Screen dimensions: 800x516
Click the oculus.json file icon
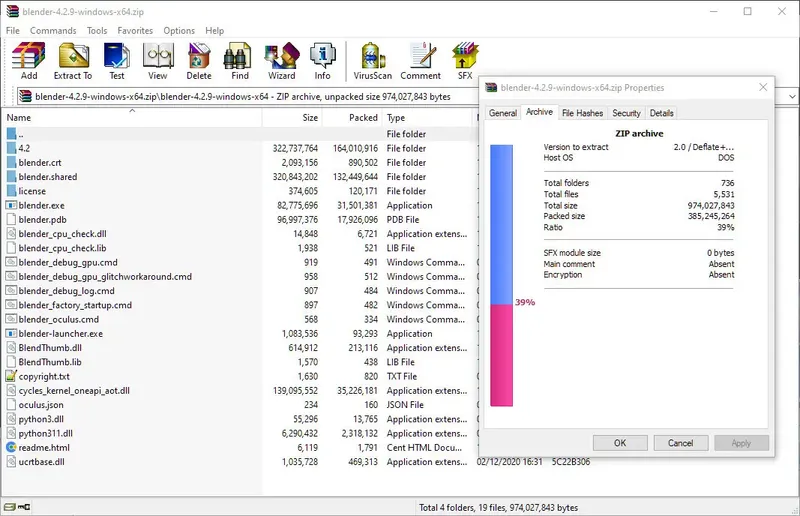pos(11,404)
